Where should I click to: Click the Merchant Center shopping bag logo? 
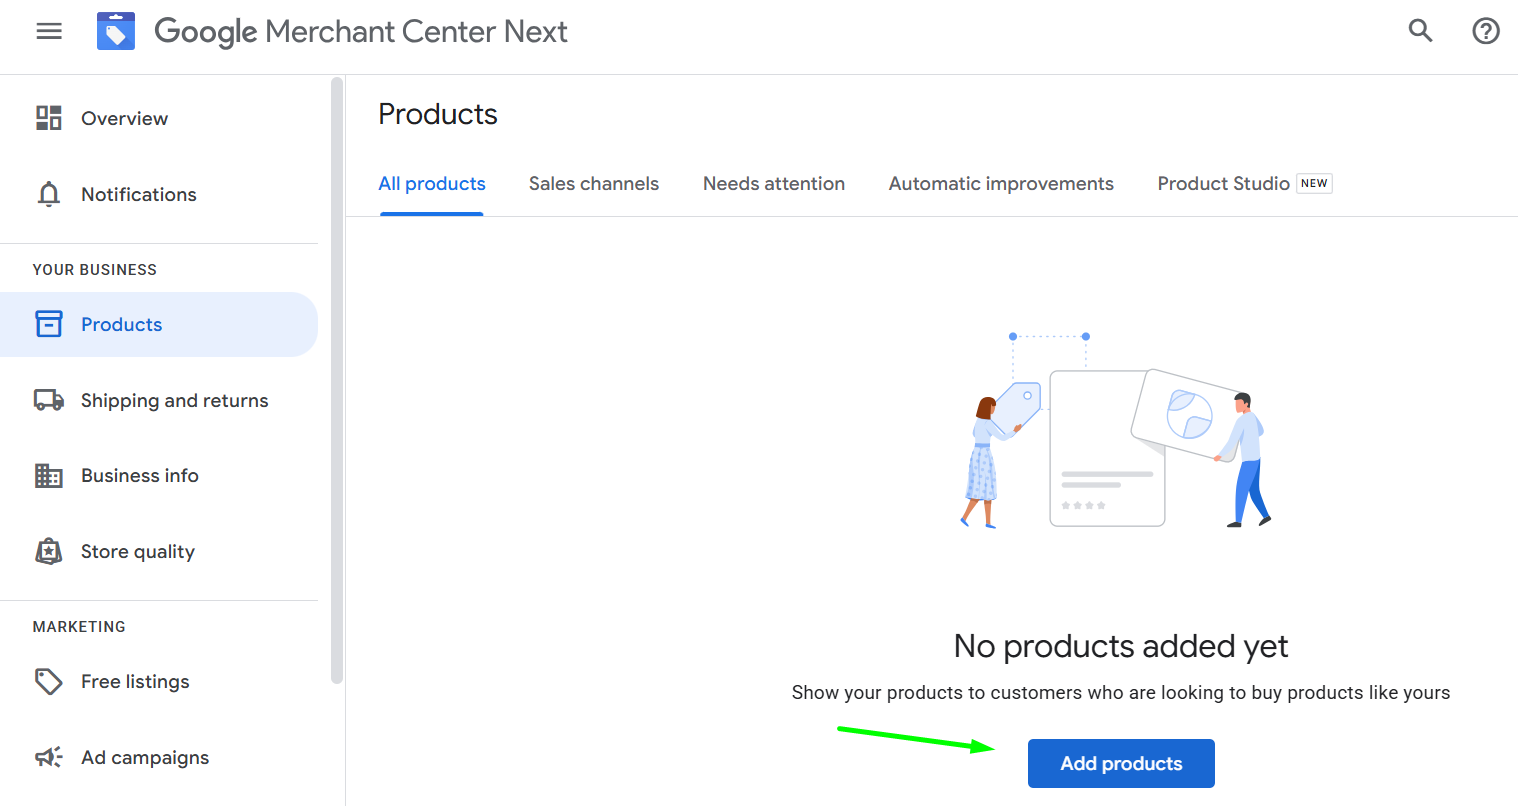click(115, 31)
